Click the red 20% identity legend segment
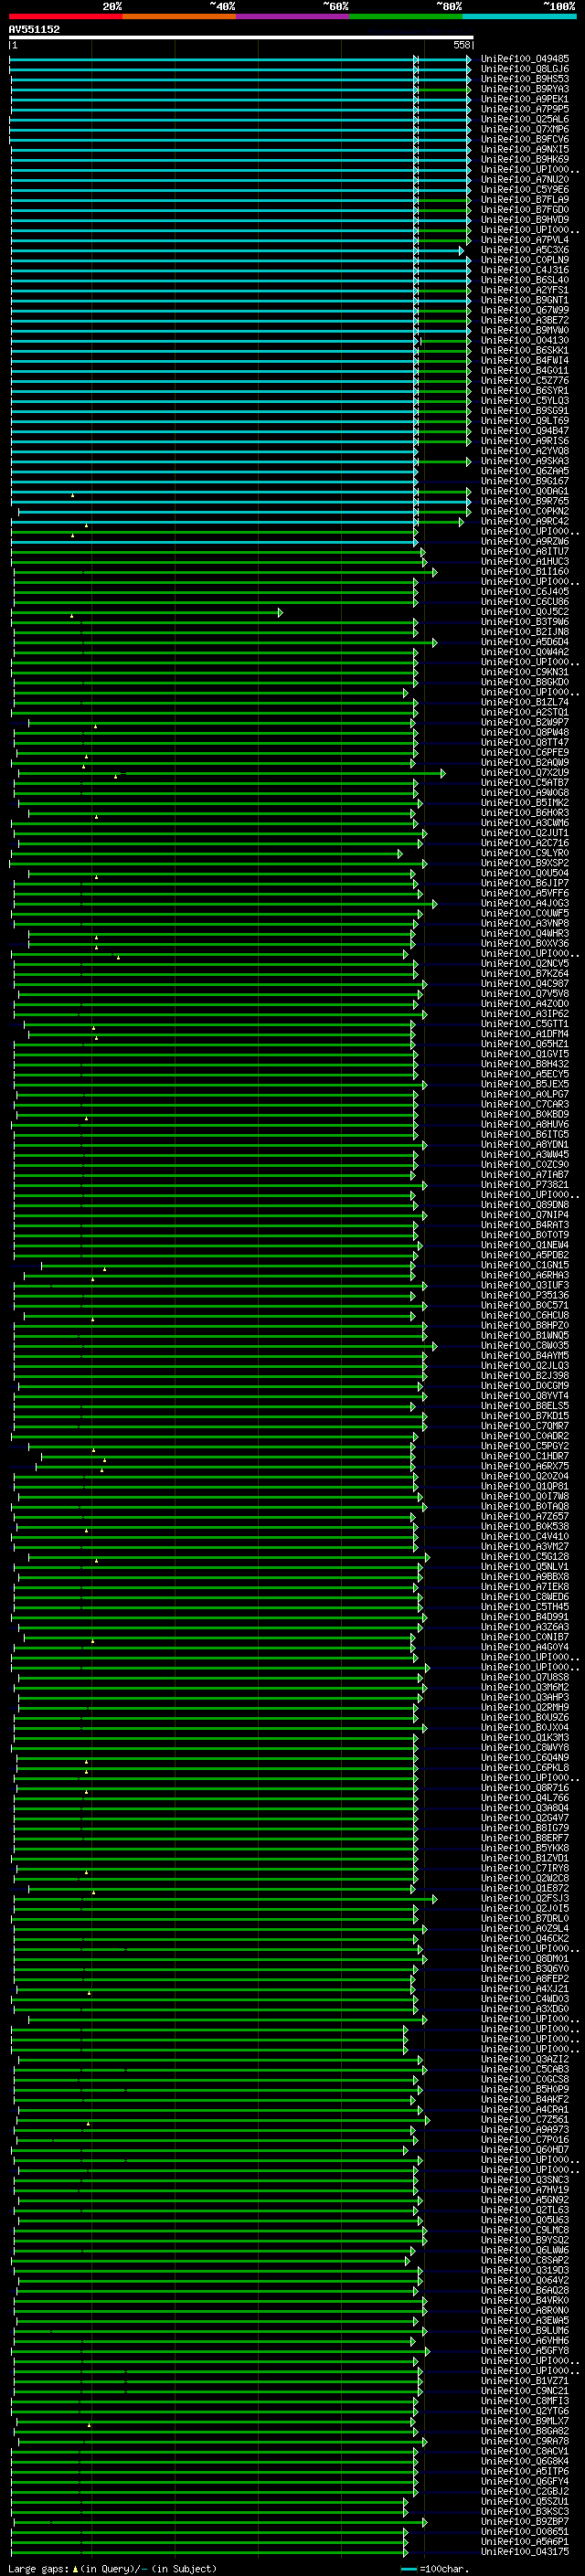 coord(65,16)
